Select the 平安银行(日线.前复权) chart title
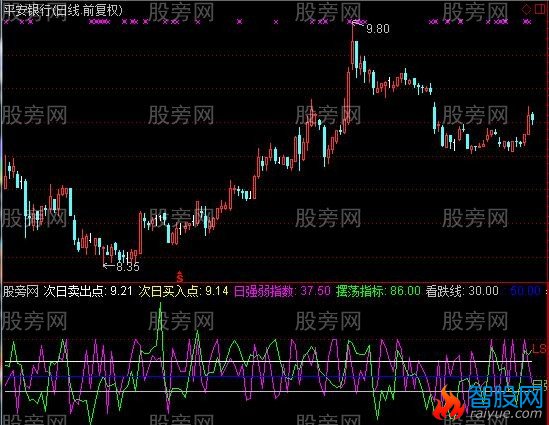The image size is (549, 425). pos(63,11)
